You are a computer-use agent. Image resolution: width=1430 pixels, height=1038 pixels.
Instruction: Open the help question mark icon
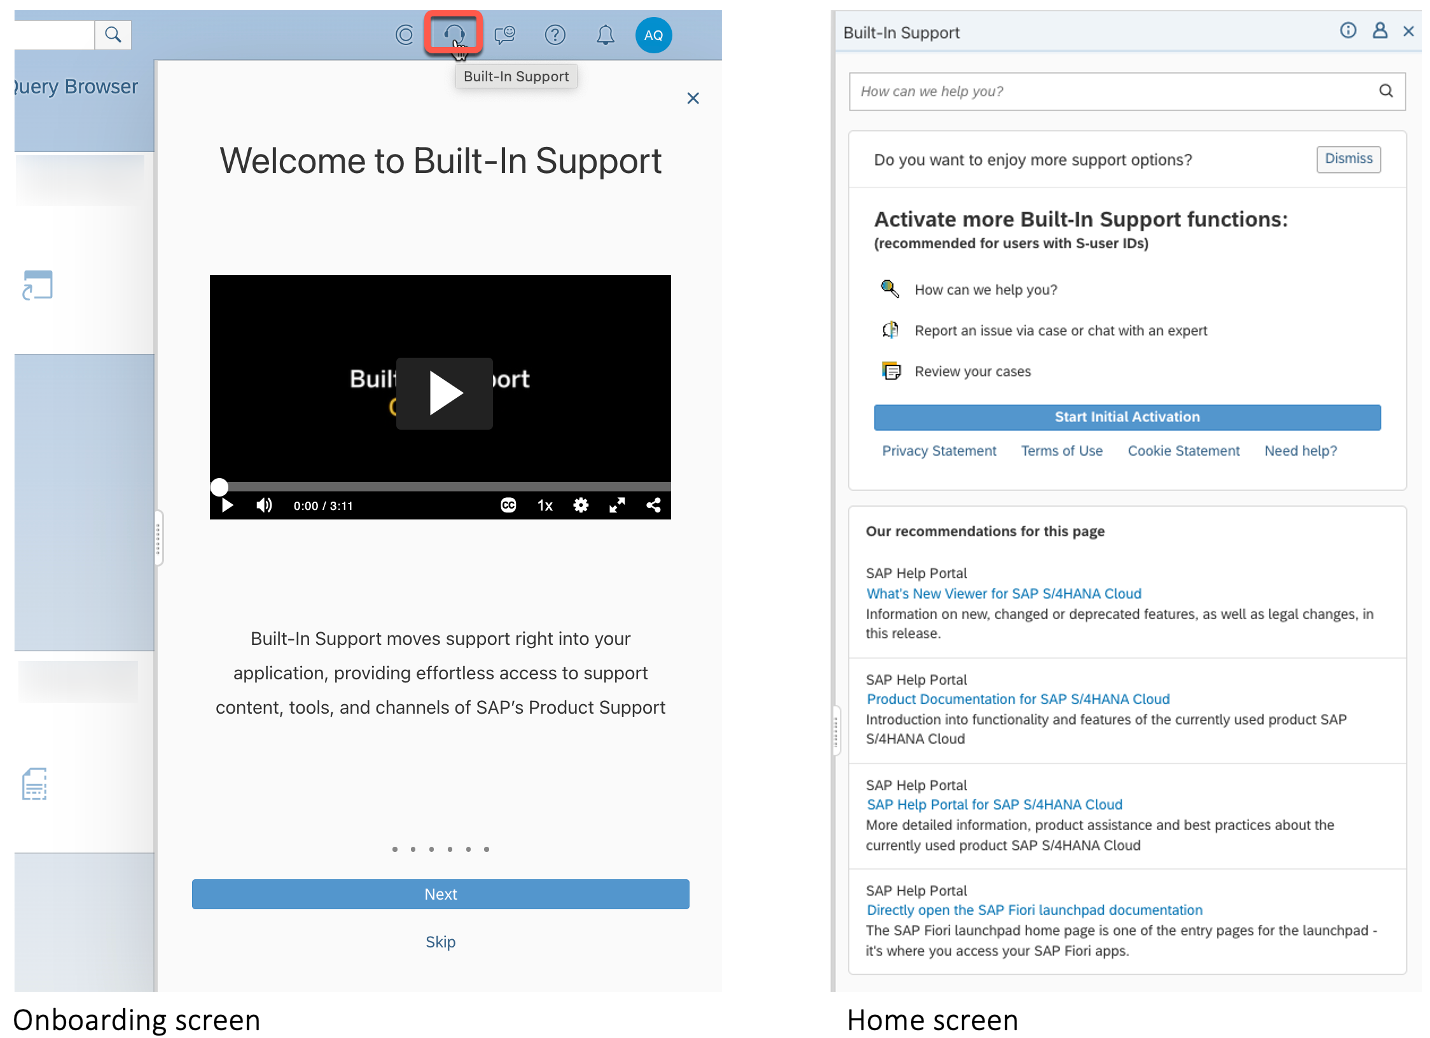[555, 35]
